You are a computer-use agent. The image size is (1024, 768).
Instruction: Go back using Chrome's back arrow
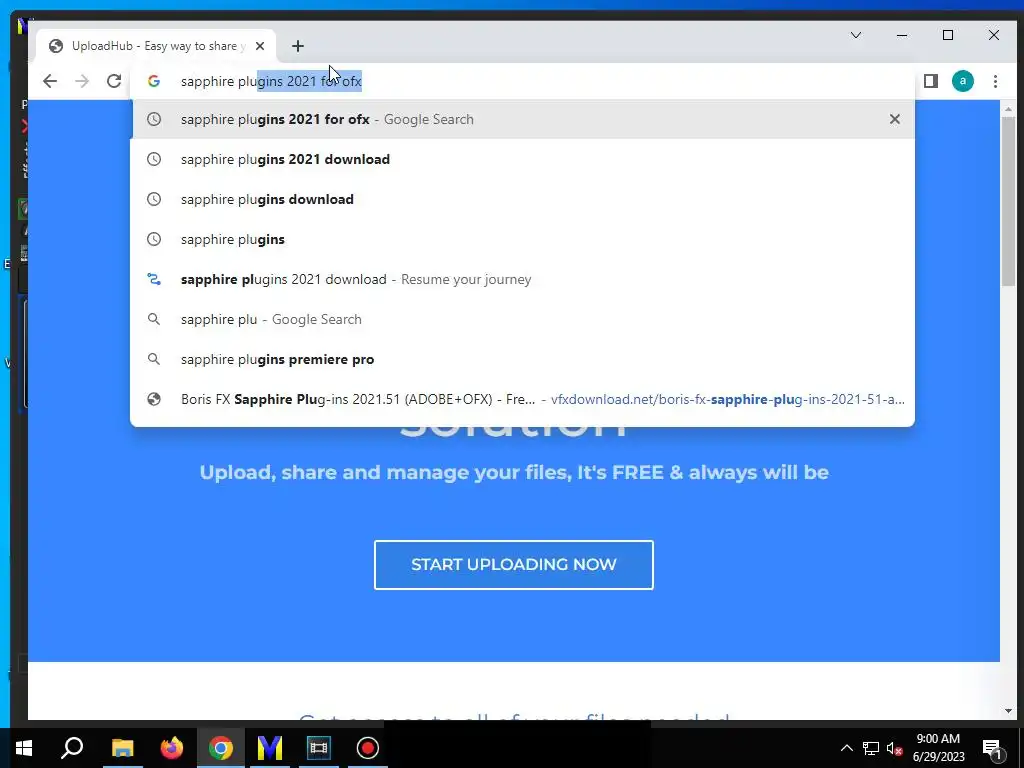(x=50, y=81)
